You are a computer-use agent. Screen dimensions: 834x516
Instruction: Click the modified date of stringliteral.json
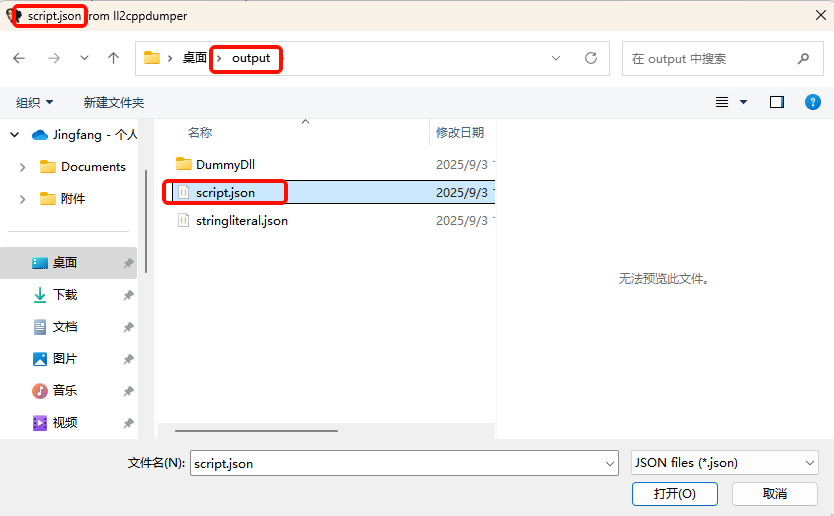(x=462, y=221)
